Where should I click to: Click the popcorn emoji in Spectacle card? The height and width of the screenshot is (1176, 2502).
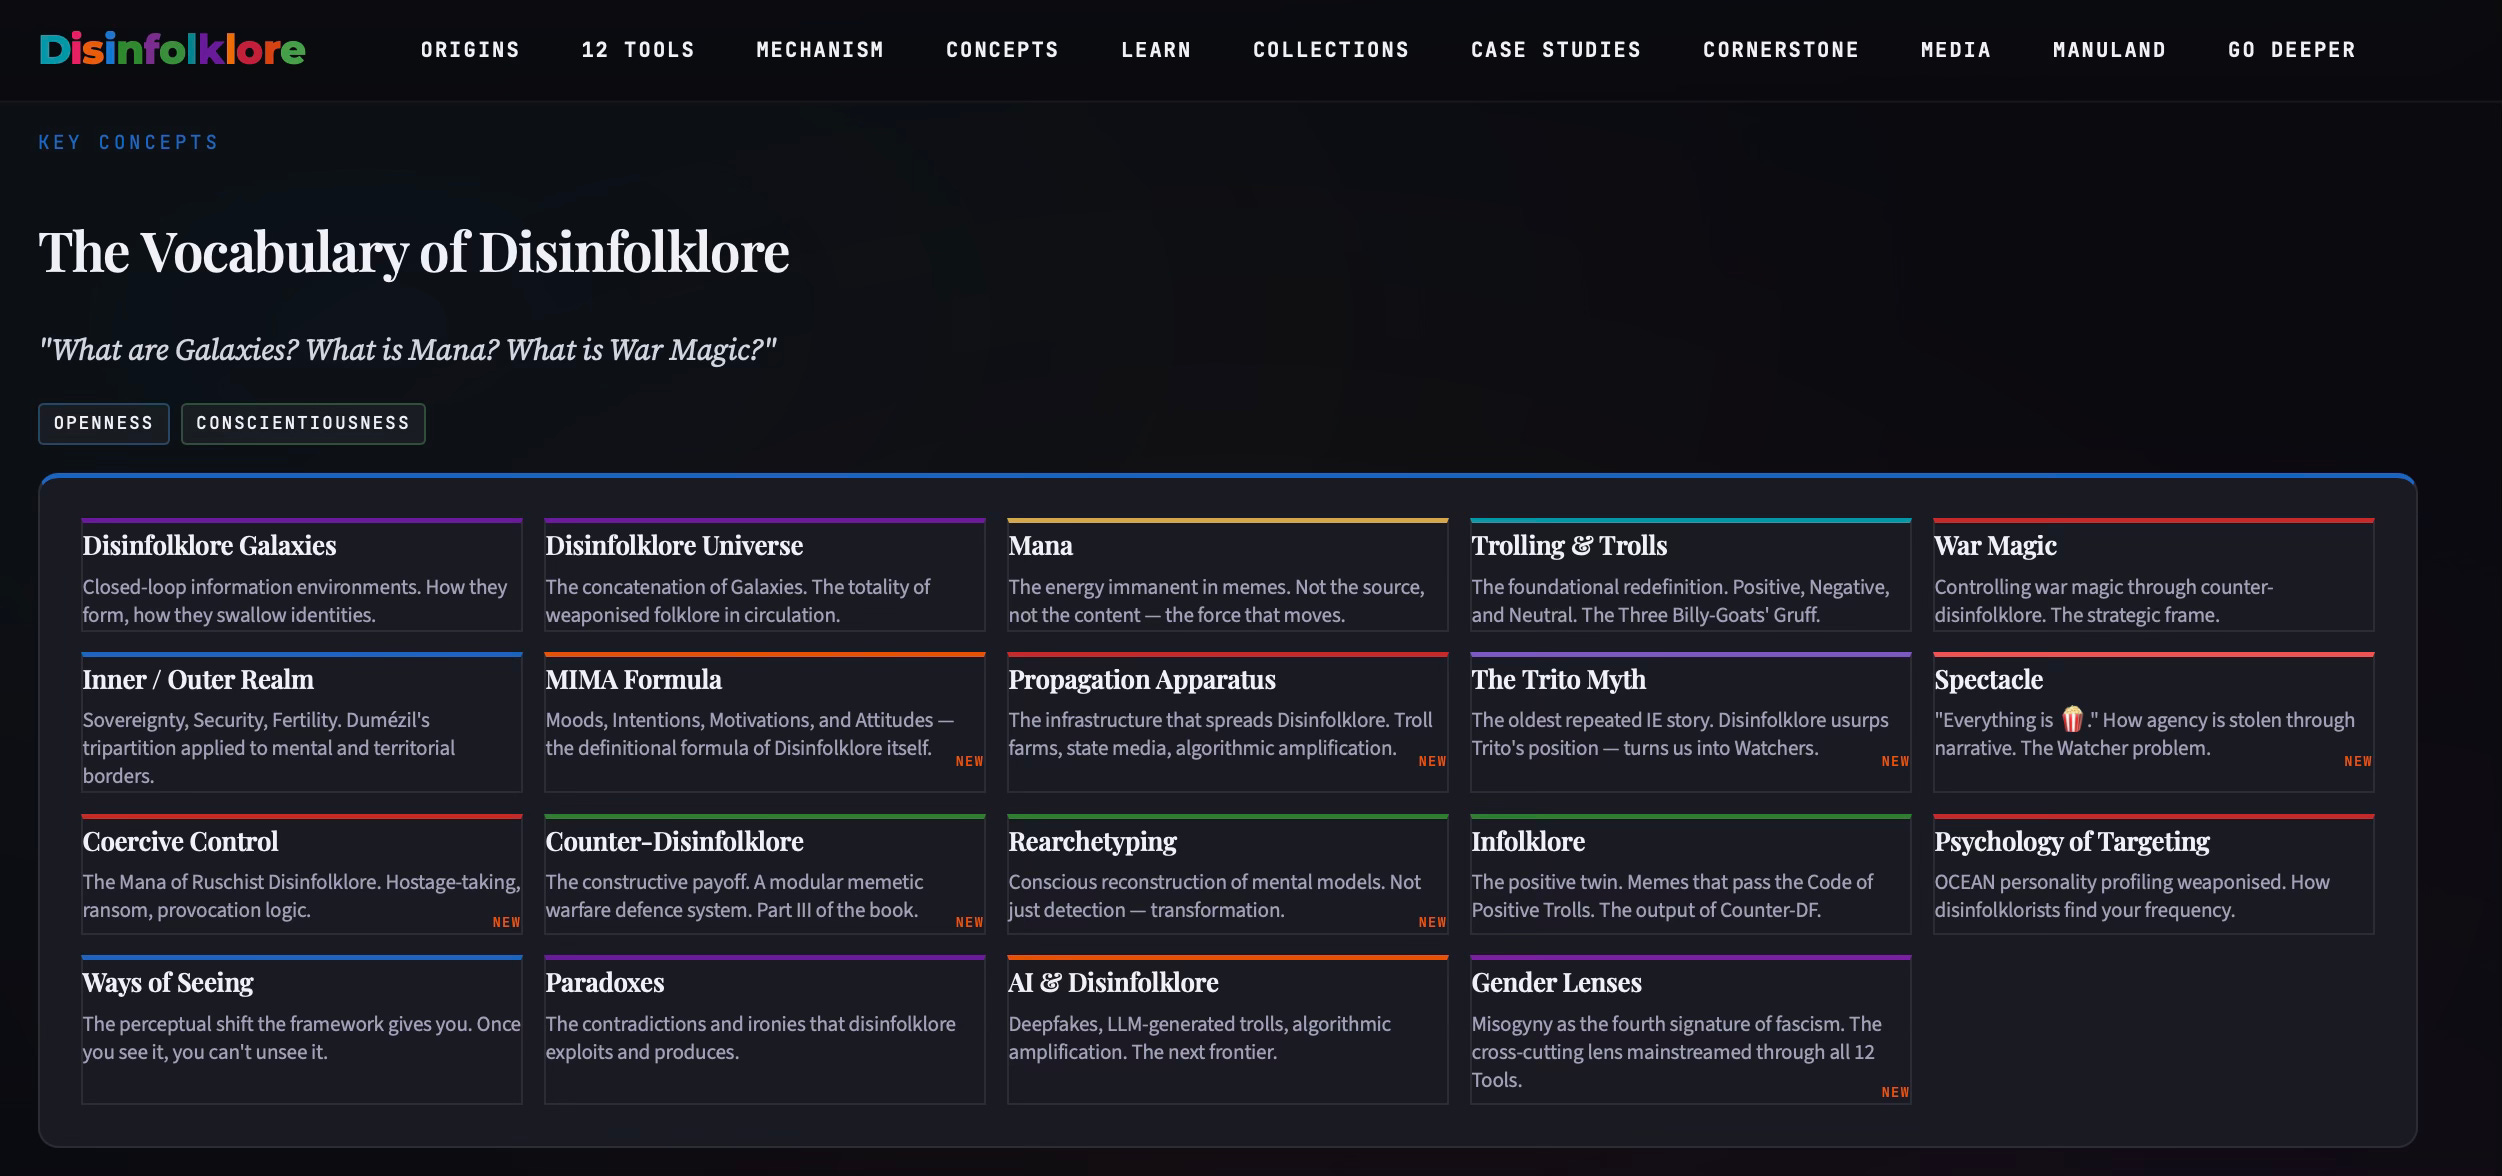pyautogui.click(x=2071, y=719)
